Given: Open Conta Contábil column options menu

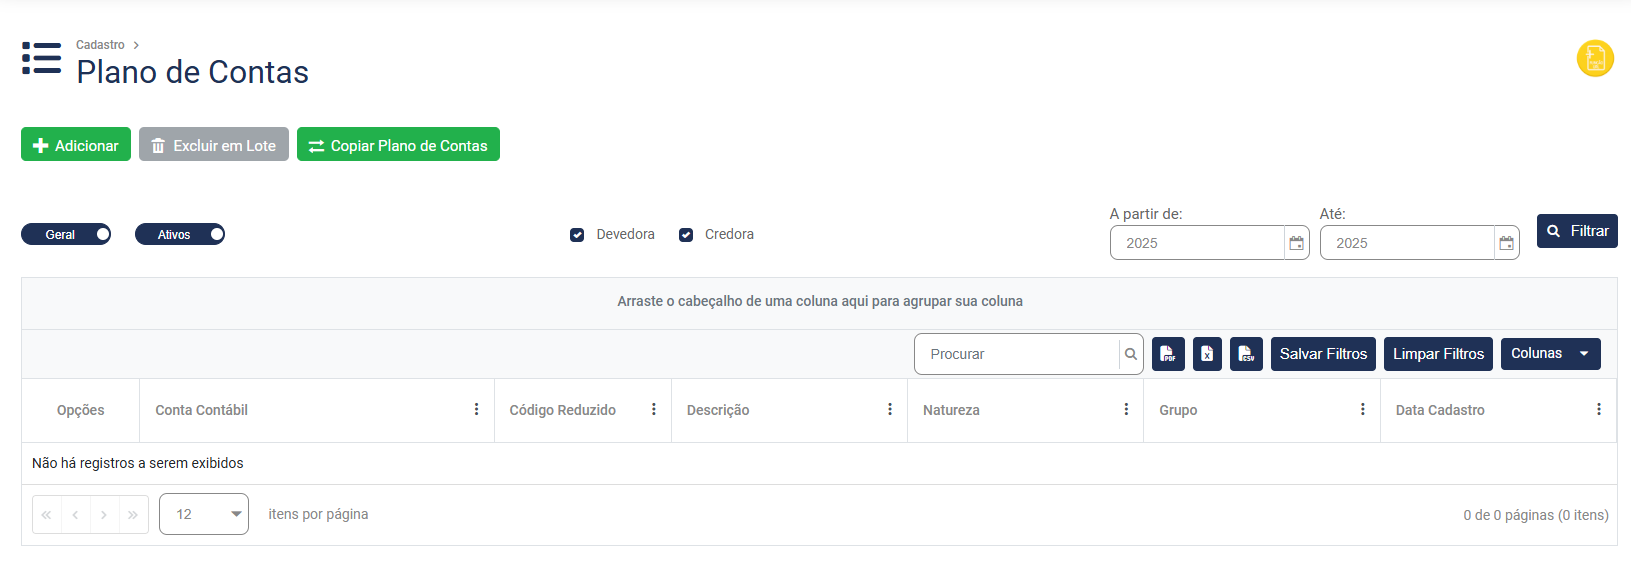Looking at the screenshot, I should (x=476, y=410).
